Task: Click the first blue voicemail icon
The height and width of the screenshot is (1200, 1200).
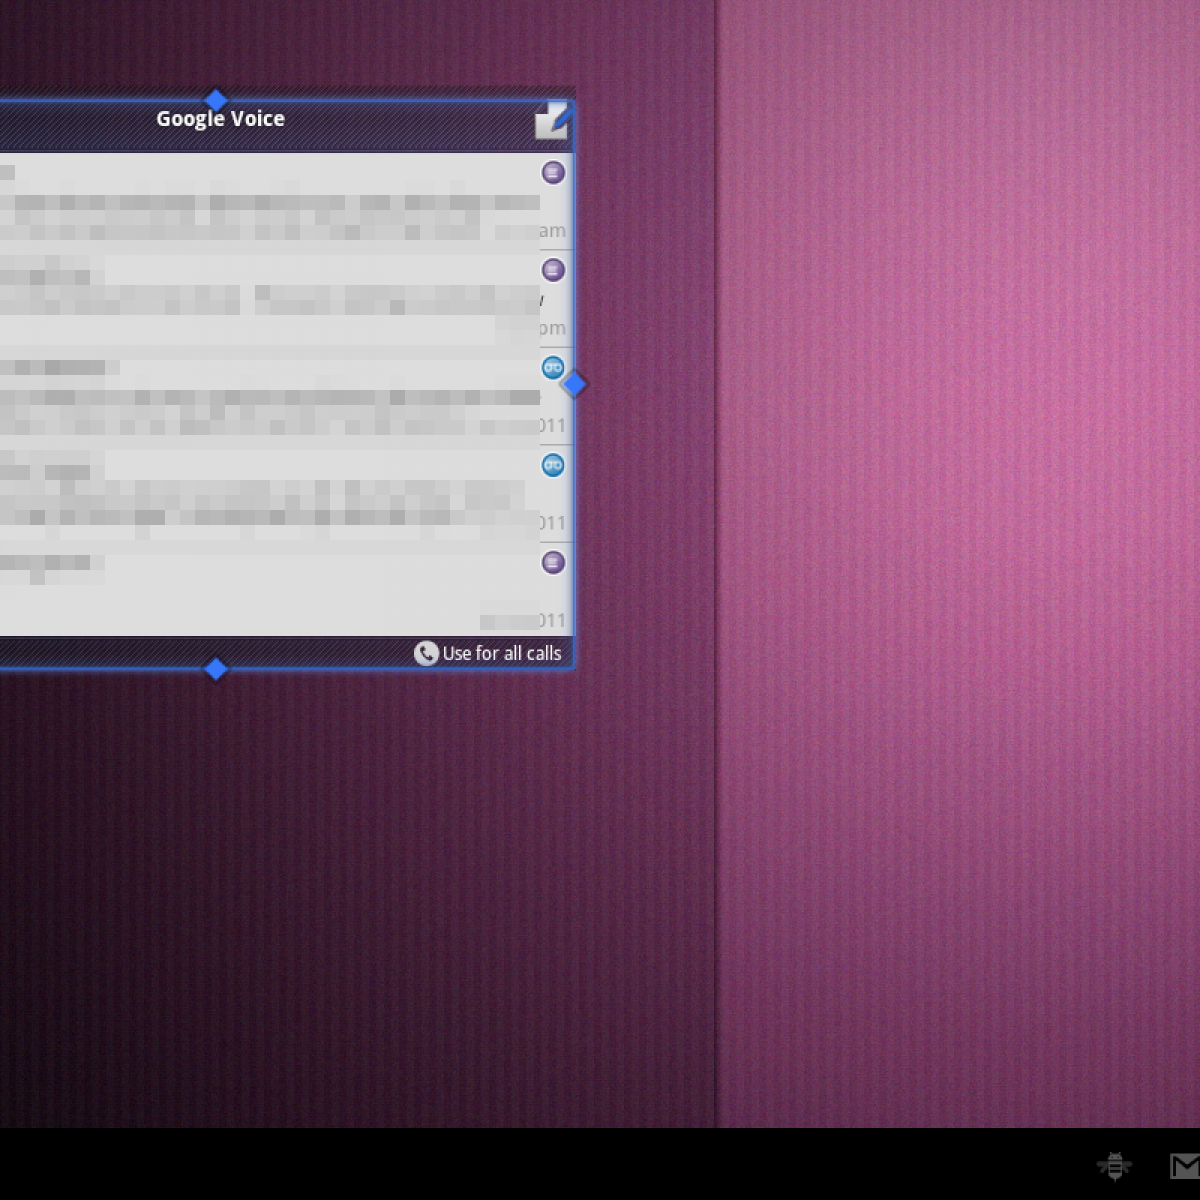Action: coord(553,368)
